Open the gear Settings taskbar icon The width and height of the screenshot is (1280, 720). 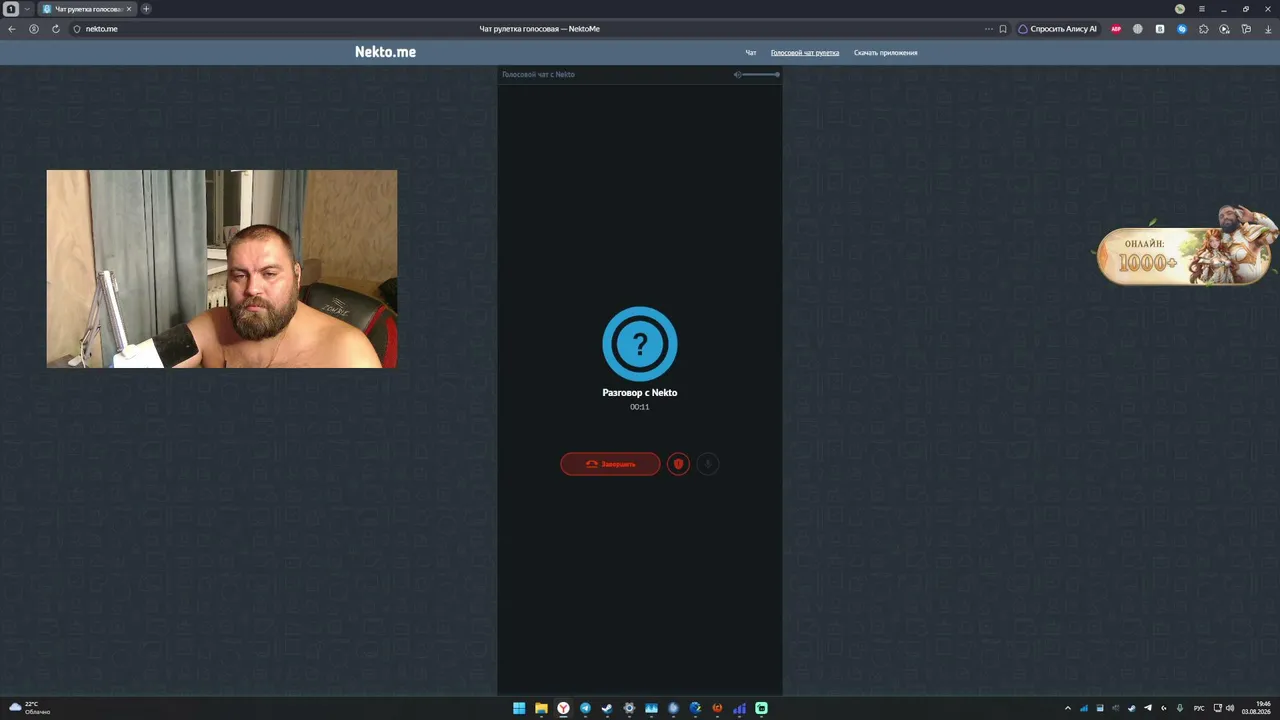(x=629, y=708)
